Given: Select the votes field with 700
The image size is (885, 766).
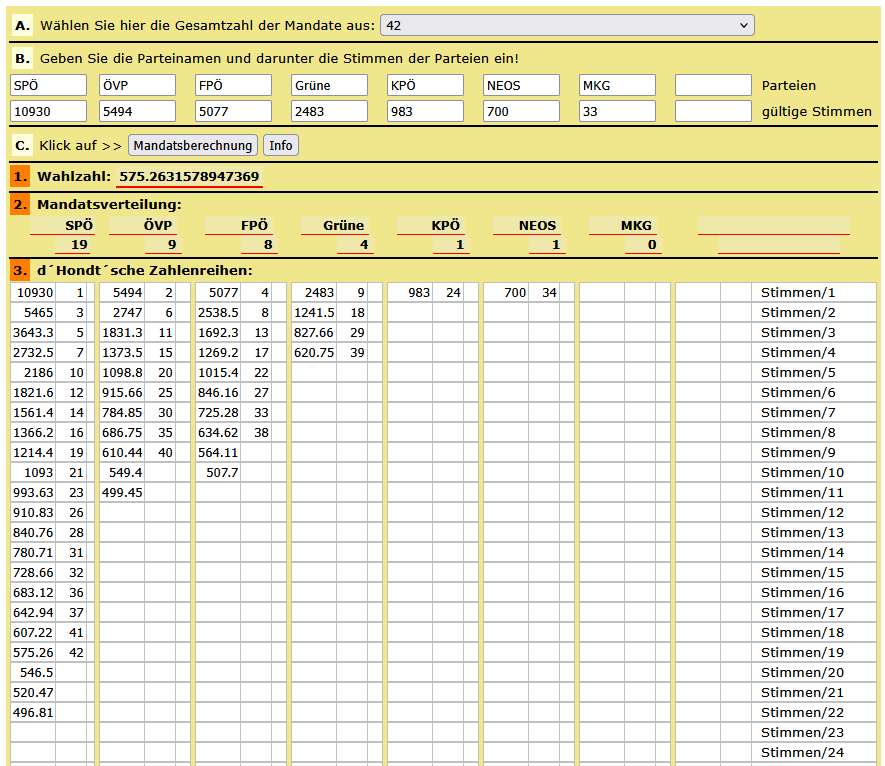Looking at the screenshot, I should click(x=521, y=112).
